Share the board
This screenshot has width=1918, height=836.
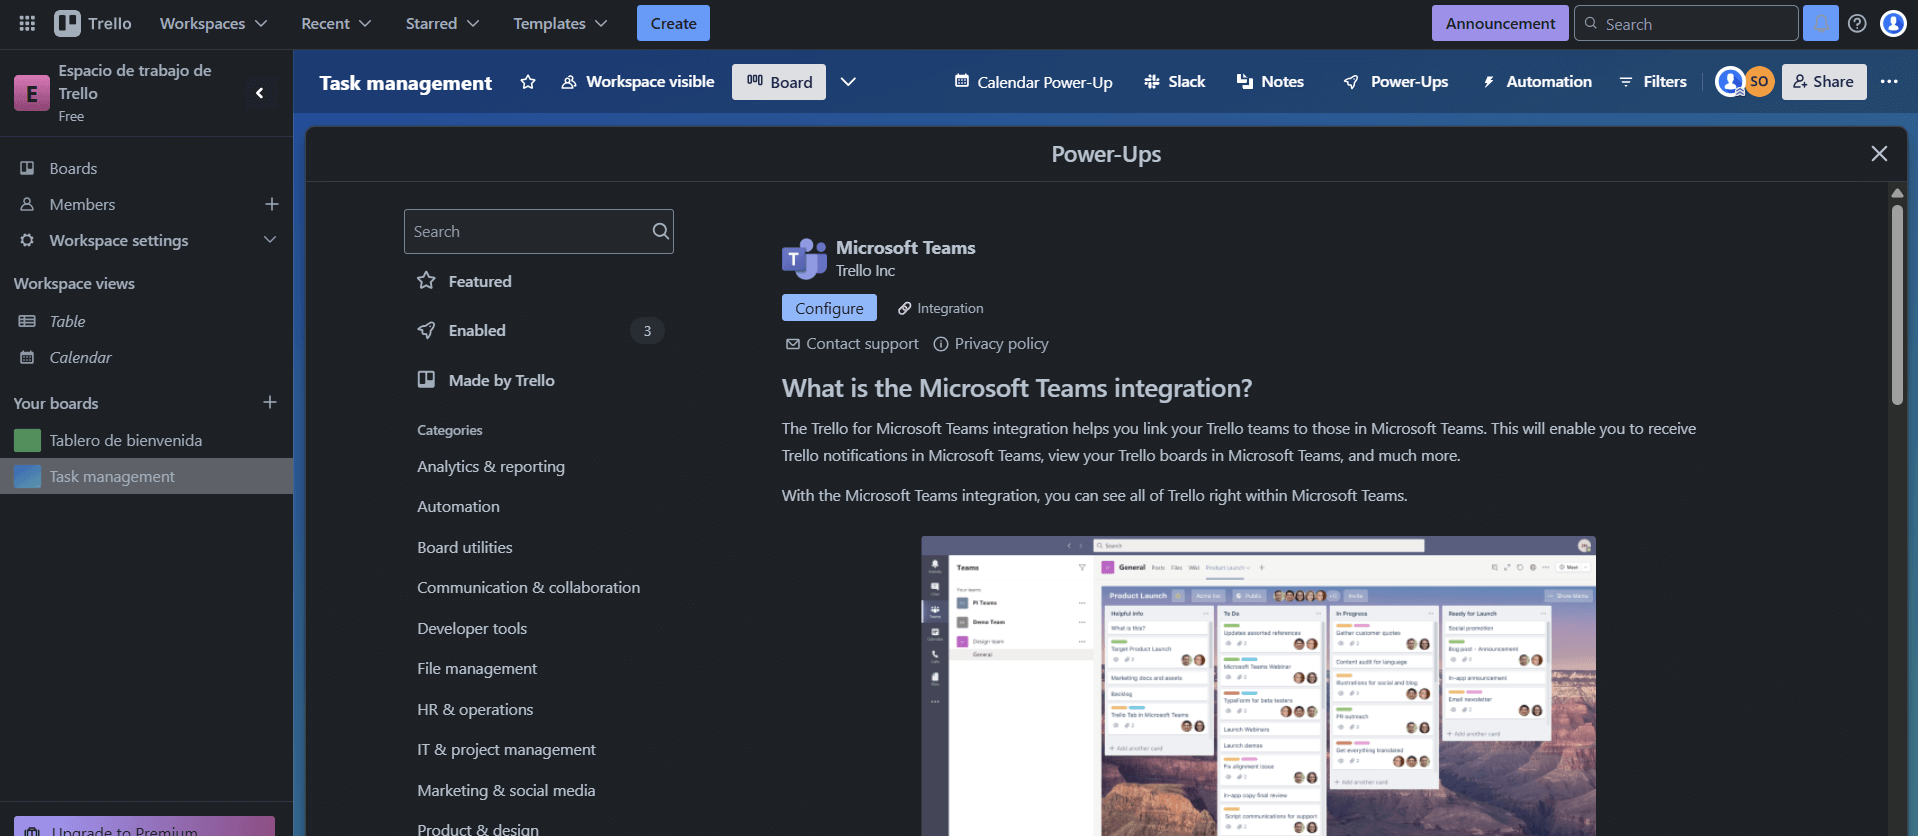pyautogui.click(x=1824, y=82)
